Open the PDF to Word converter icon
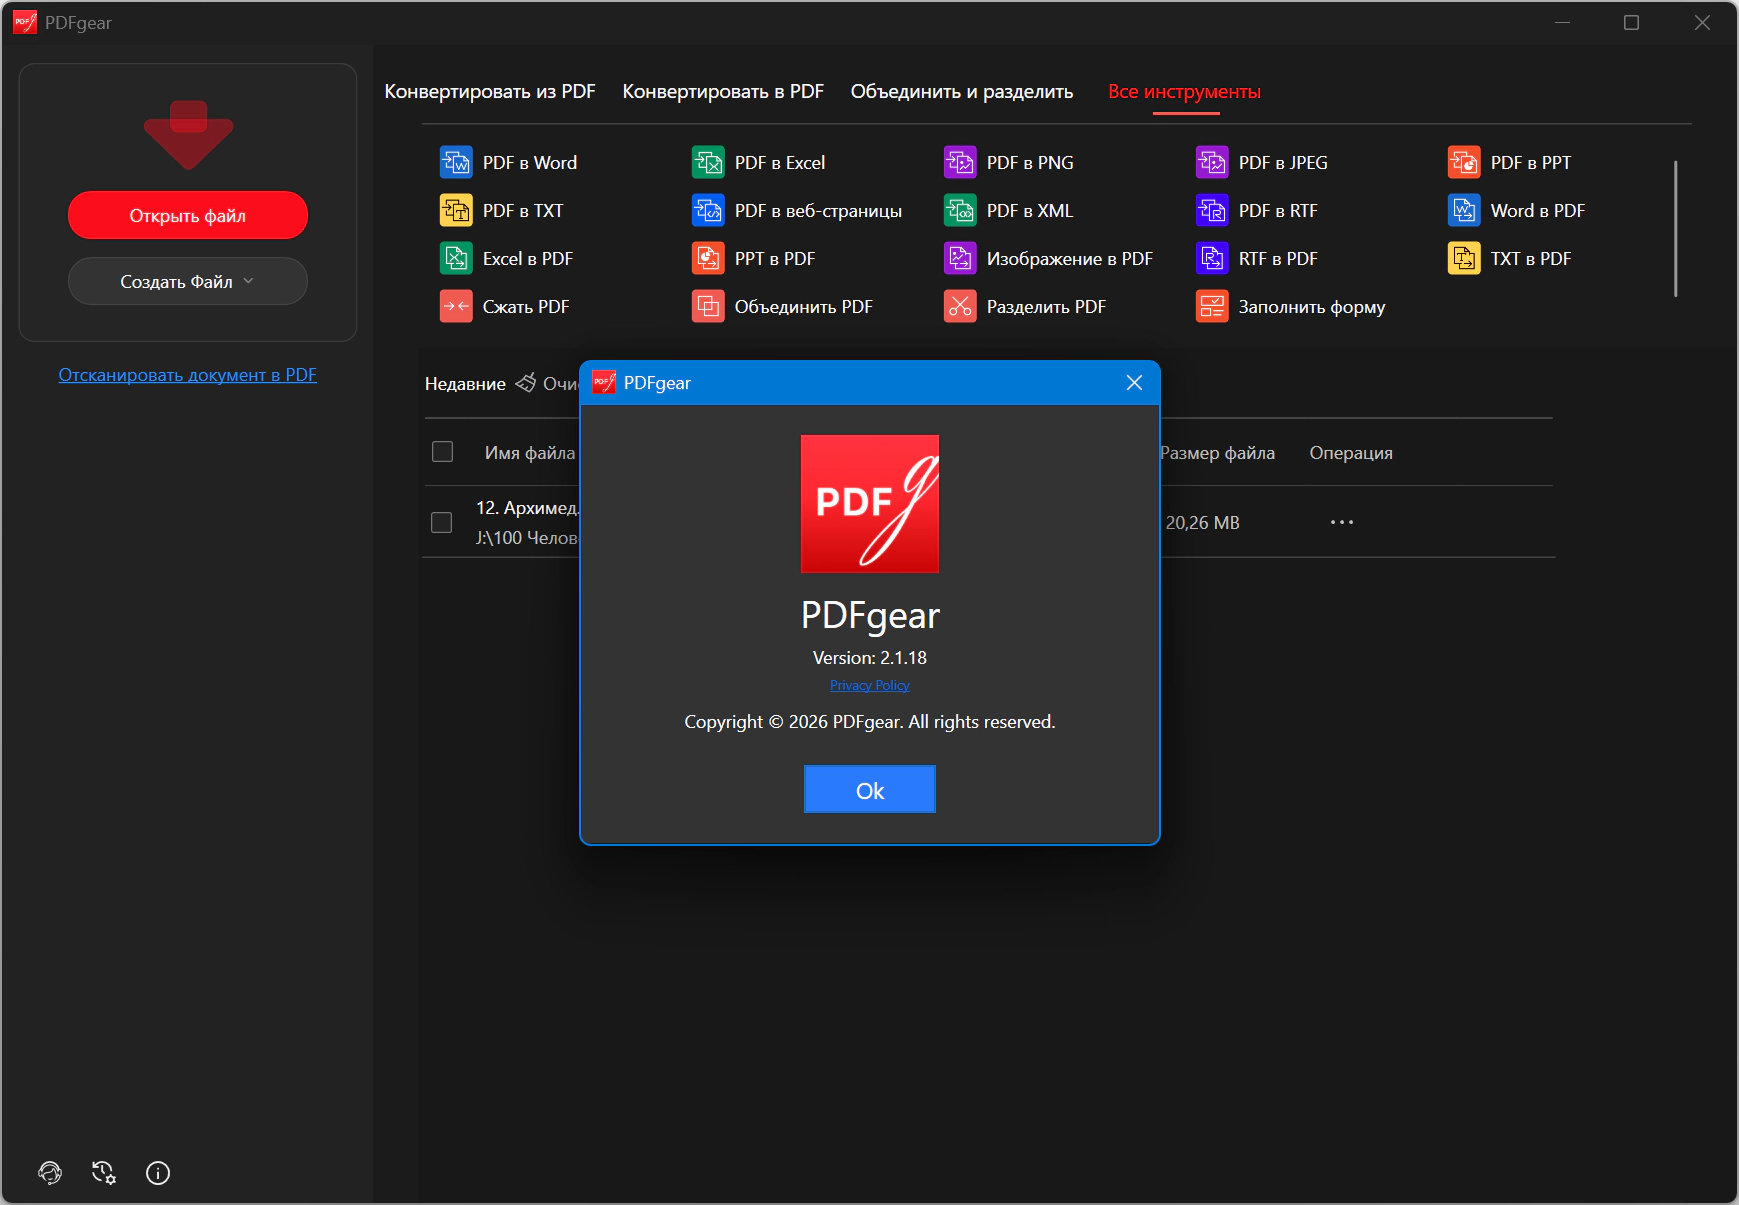Viewport: 1739px width, 1205px height. (456, 162)
